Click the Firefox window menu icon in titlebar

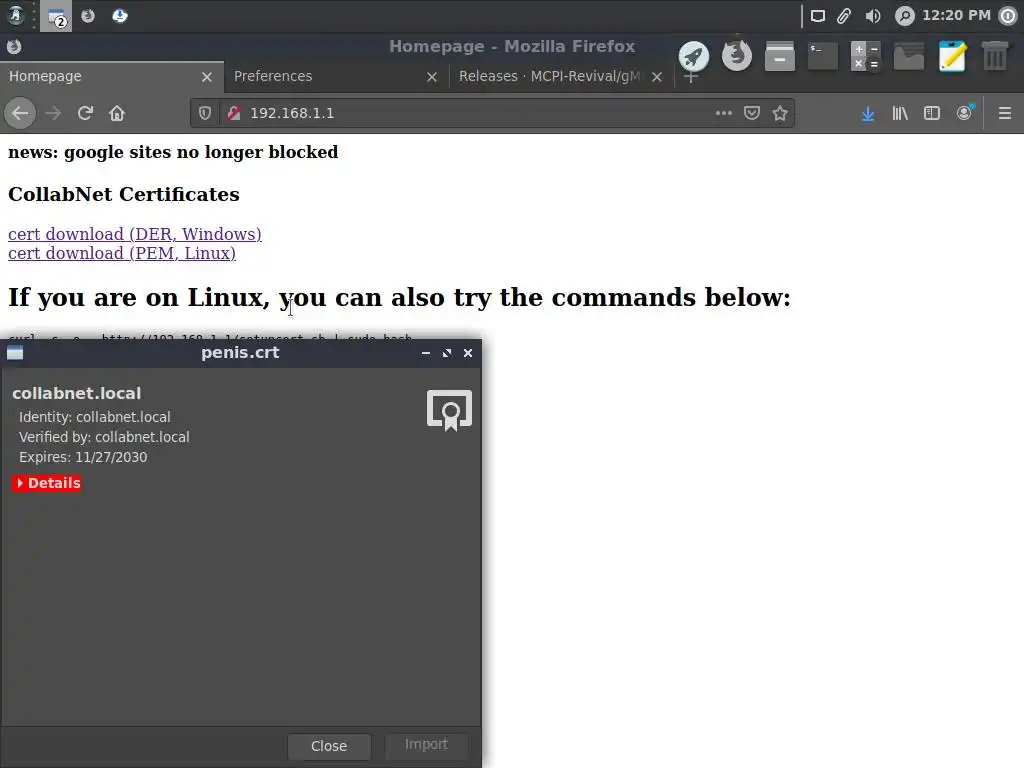[14, 46]
